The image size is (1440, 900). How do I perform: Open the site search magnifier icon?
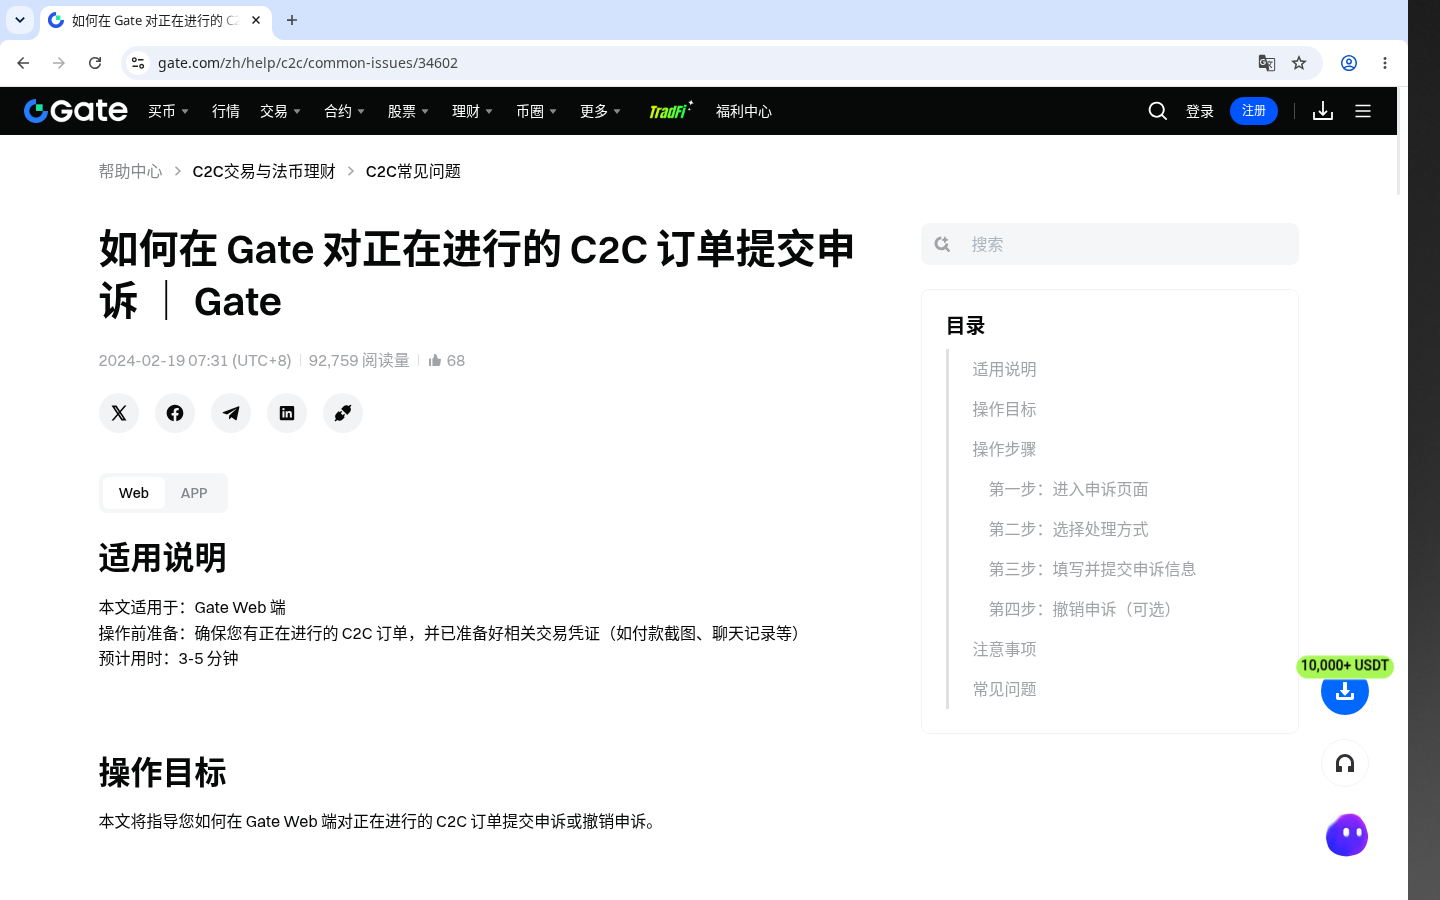click(1158, 111)
